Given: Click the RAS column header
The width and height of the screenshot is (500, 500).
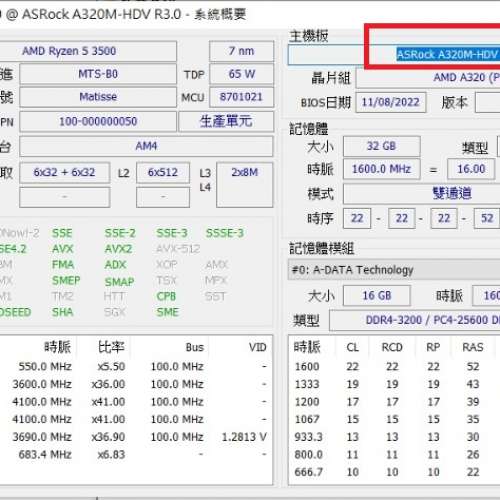Looking at the screenshot, I should (x=473, y=347).
